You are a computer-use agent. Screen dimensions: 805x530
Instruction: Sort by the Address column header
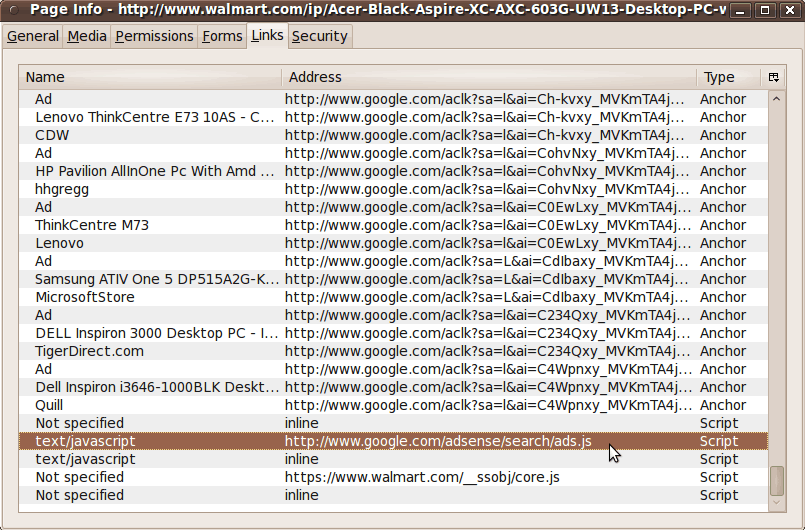(489, 77)
